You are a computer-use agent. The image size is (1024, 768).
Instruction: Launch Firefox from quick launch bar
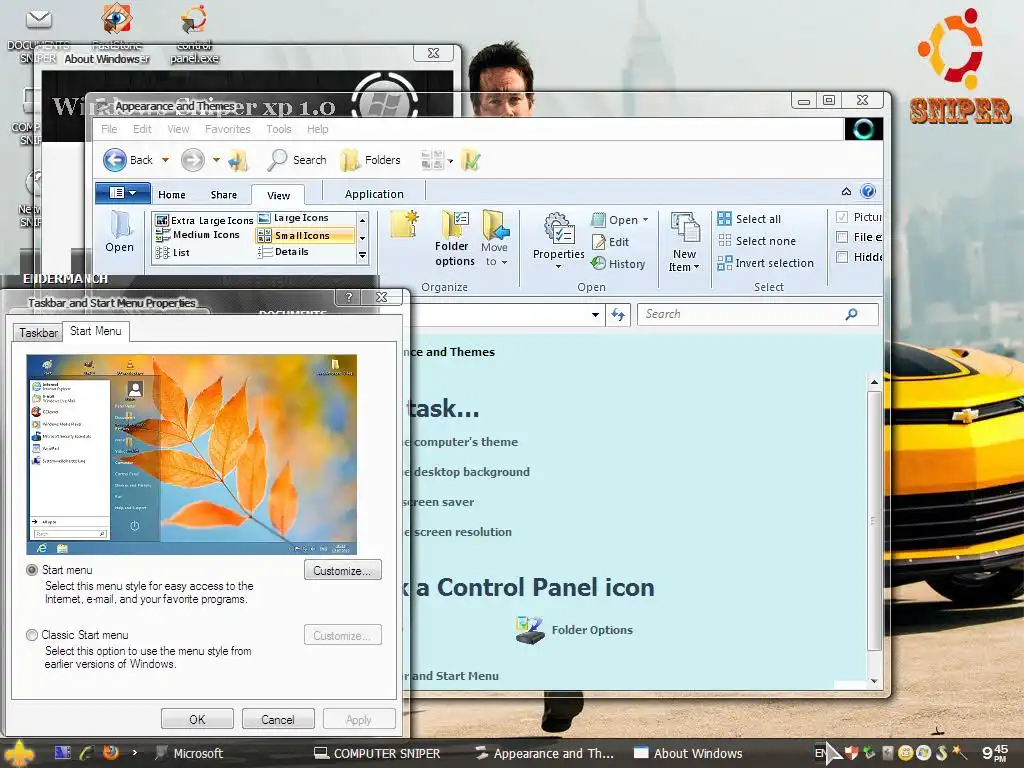111,752
